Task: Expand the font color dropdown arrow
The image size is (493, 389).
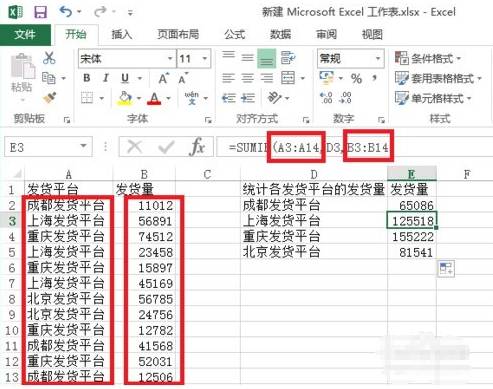Action: [169, 98]
